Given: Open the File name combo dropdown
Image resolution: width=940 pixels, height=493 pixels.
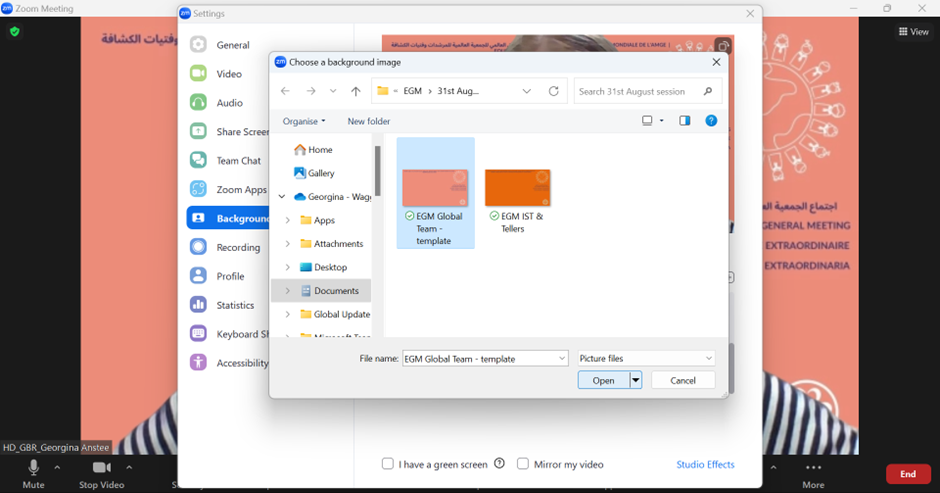Looking at the screenshot, I should tap(562, 359).
